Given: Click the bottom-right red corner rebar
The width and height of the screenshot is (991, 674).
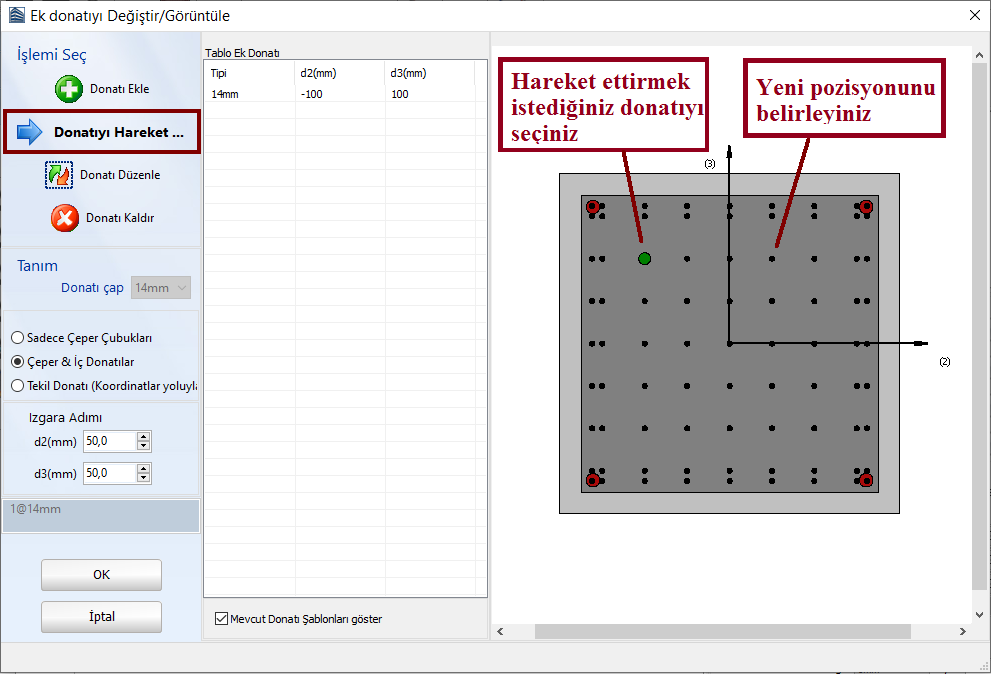Looking at the screenshot, I should click(866, 480).
